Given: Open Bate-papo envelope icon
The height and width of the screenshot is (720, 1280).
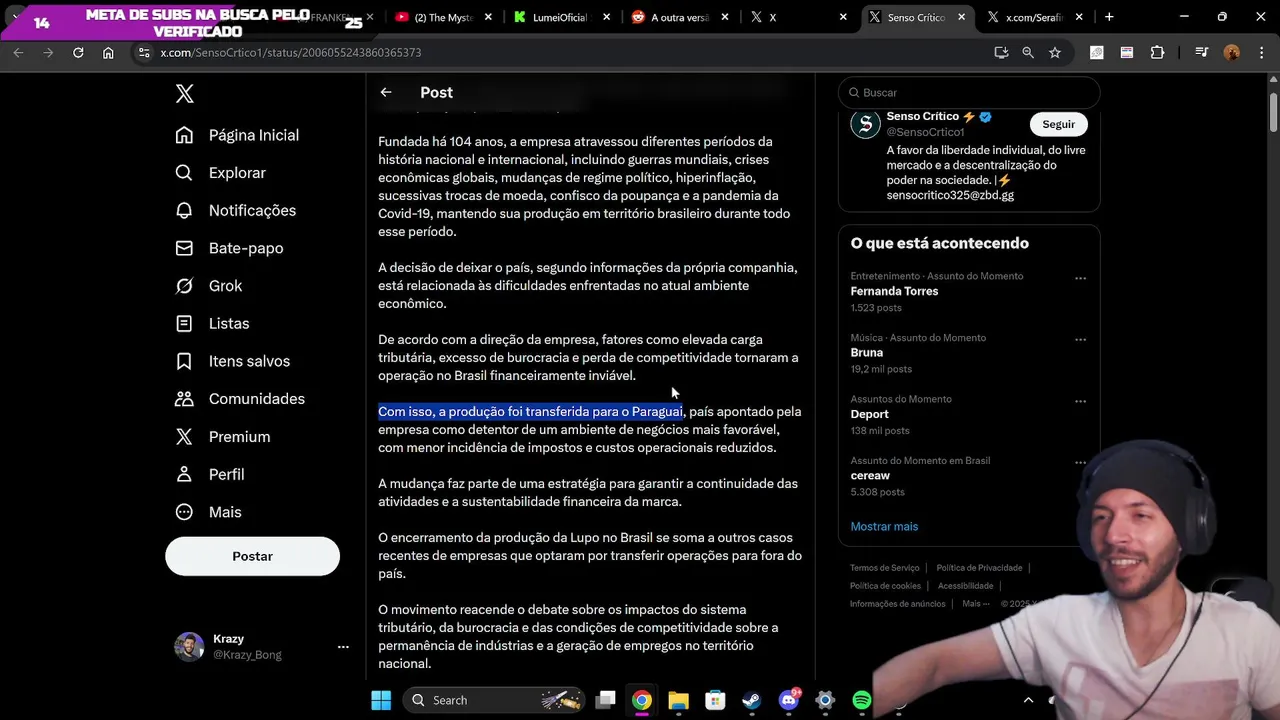Looking at the screenshot, I should [x=184, y=248].
